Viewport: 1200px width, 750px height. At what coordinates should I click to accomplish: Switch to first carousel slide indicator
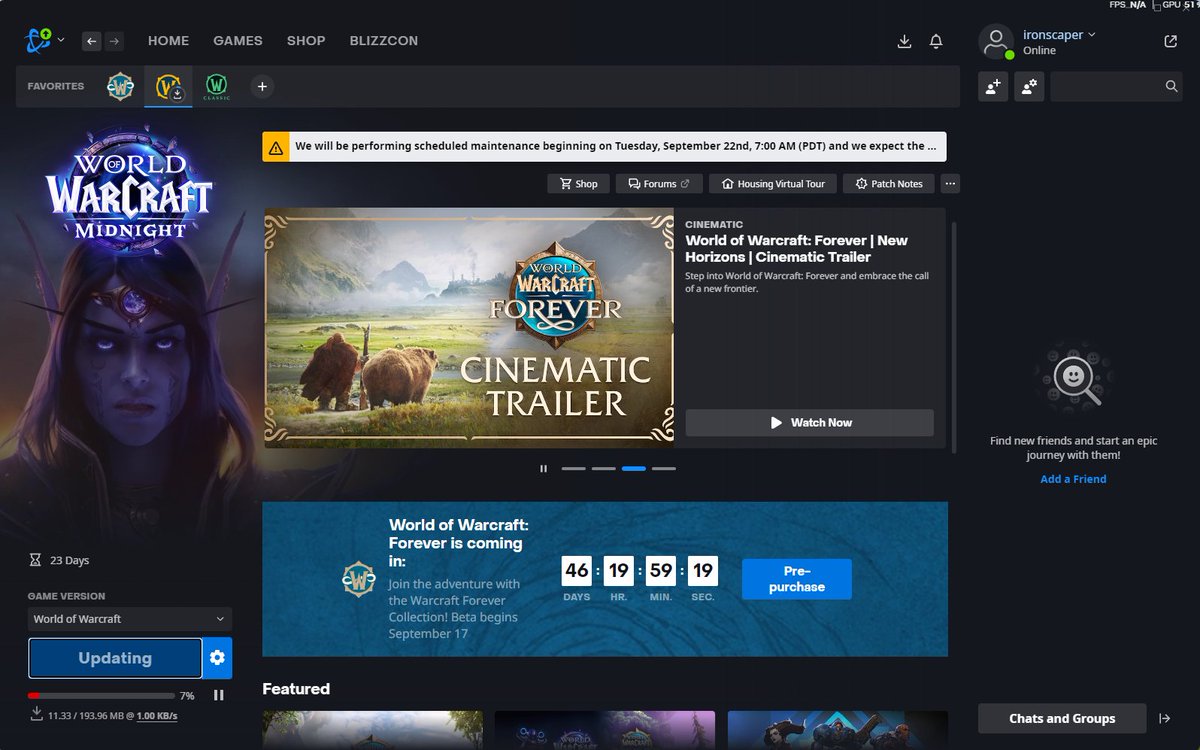pos(574,468)
